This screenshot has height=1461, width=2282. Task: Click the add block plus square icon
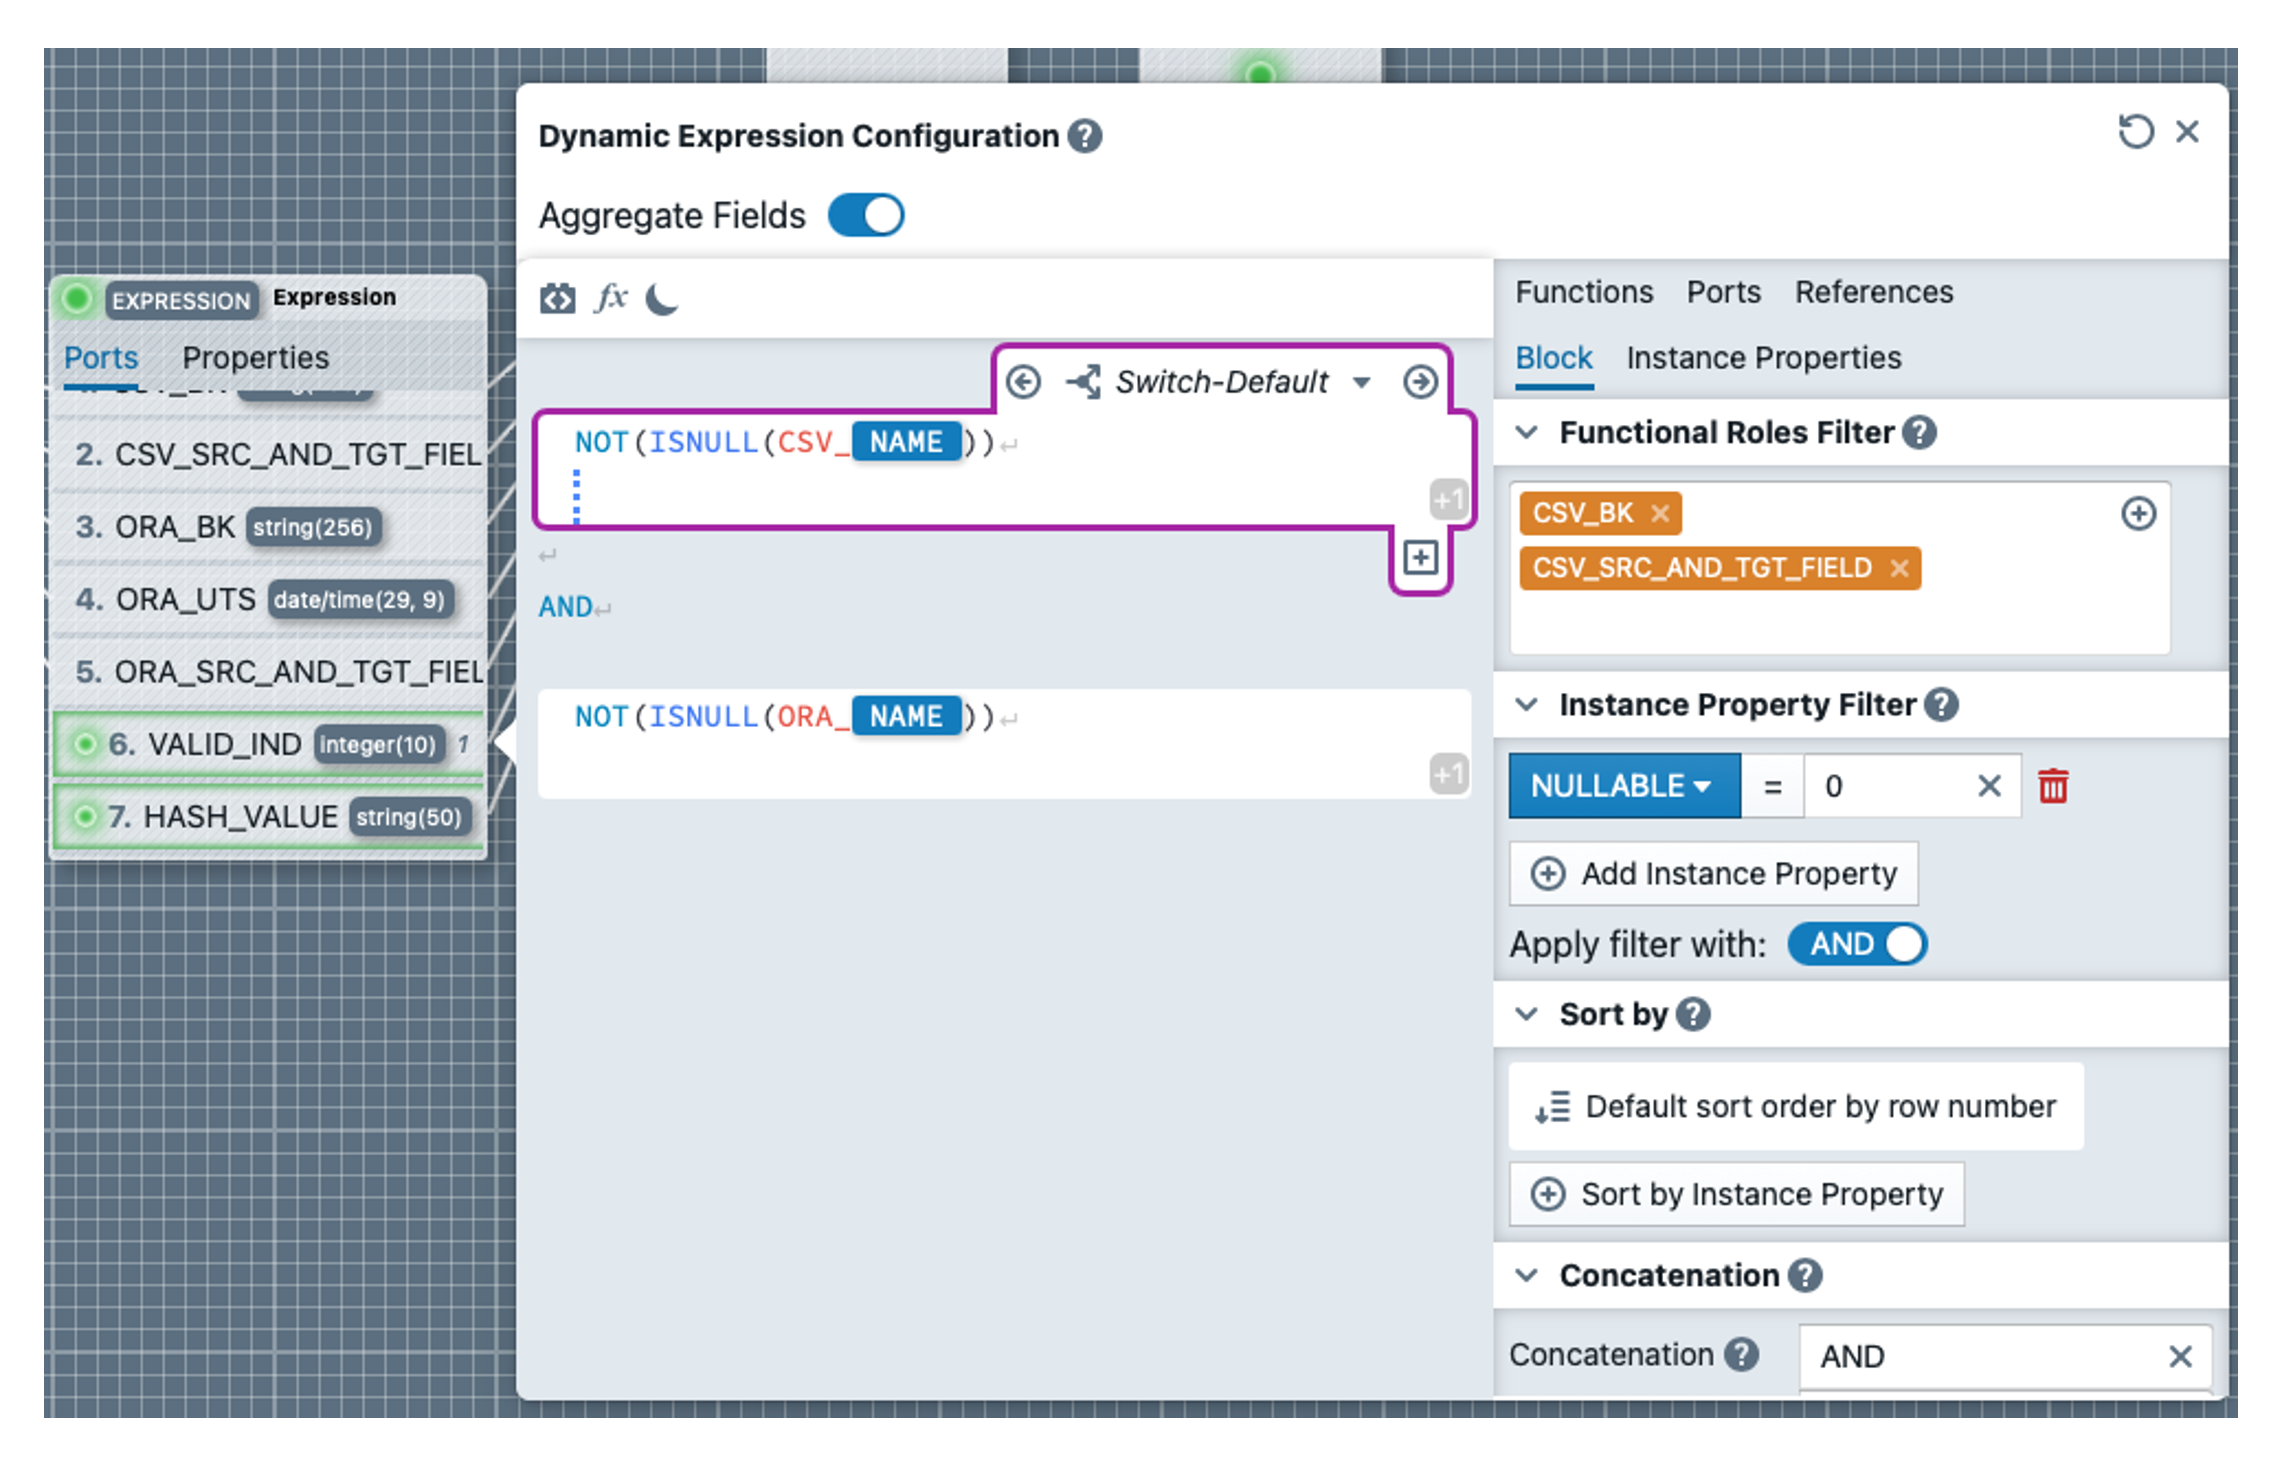click(1420, 558)
